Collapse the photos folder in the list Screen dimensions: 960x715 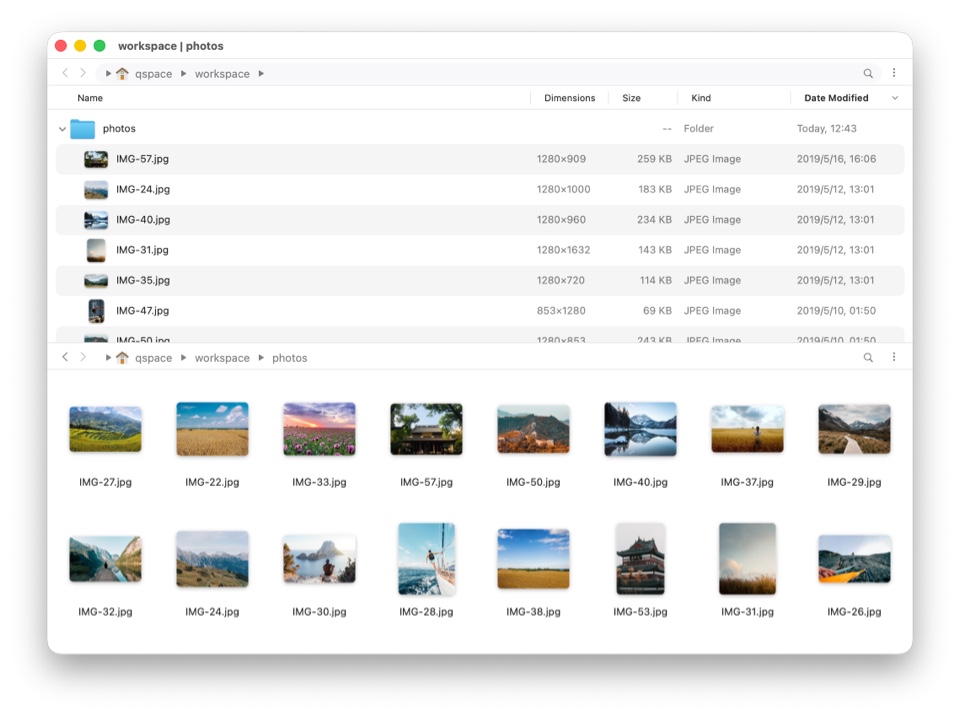coord(62,129)
